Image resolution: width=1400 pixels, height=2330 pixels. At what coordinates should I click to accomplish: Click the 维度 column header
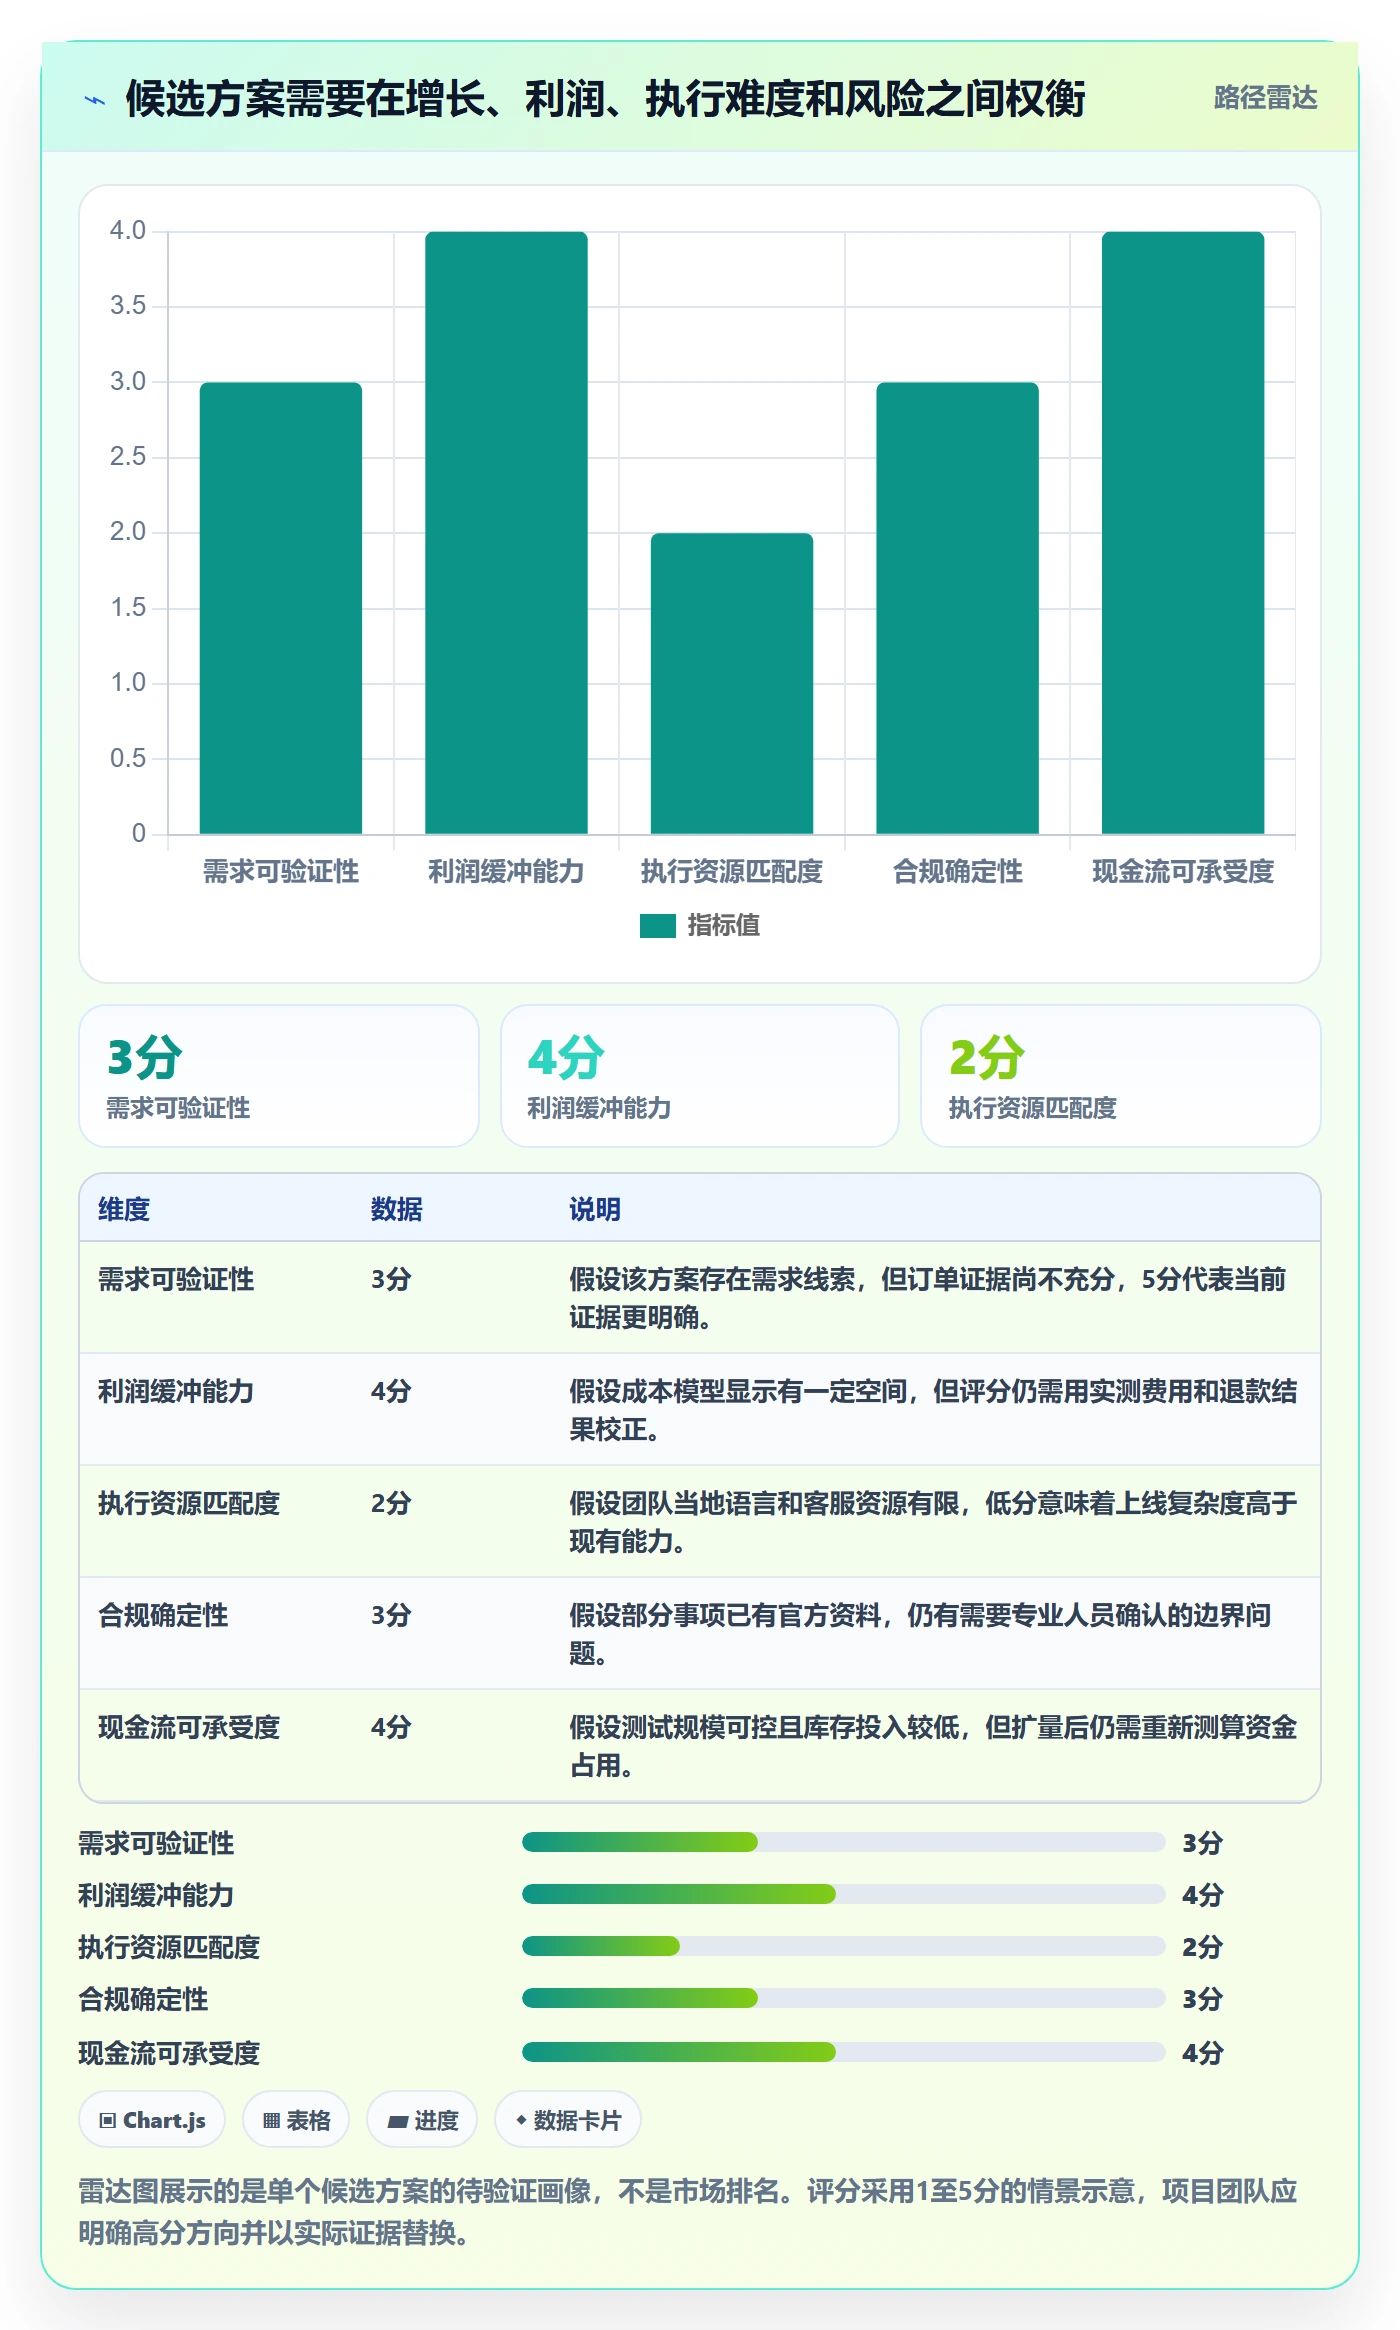click(x=124, y=1209)
